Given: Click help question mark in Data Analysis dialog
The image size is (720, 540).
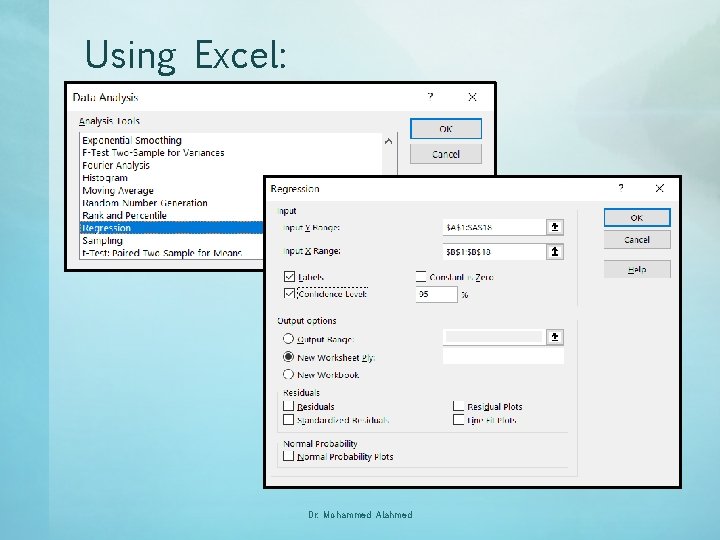Looking at the screenshot, I should click(430, 96).
